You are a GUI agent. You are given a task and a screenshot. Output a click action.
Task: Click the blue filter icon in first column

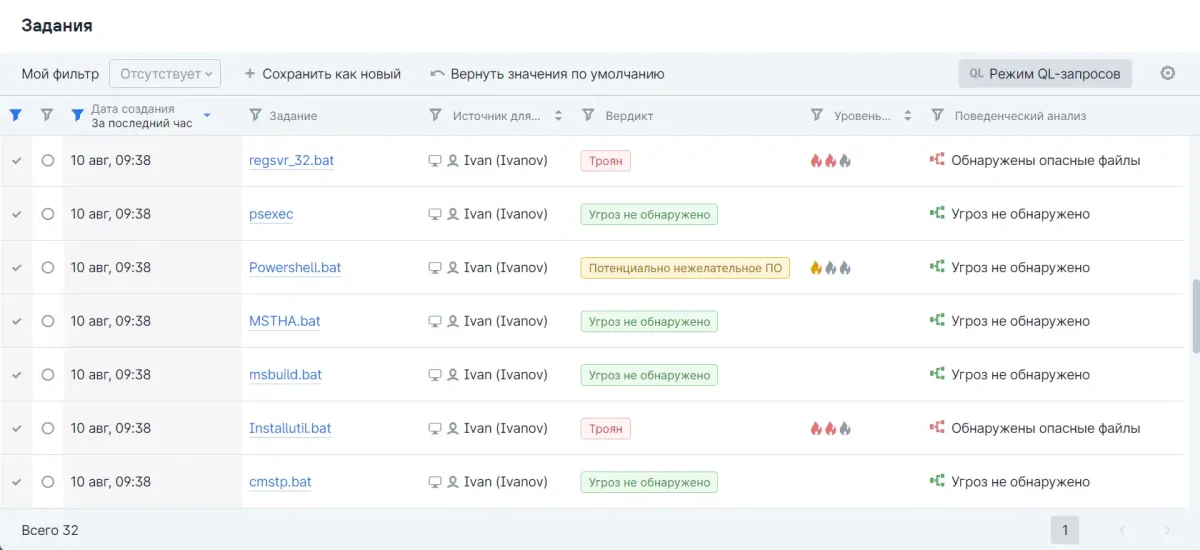(15, 116)
